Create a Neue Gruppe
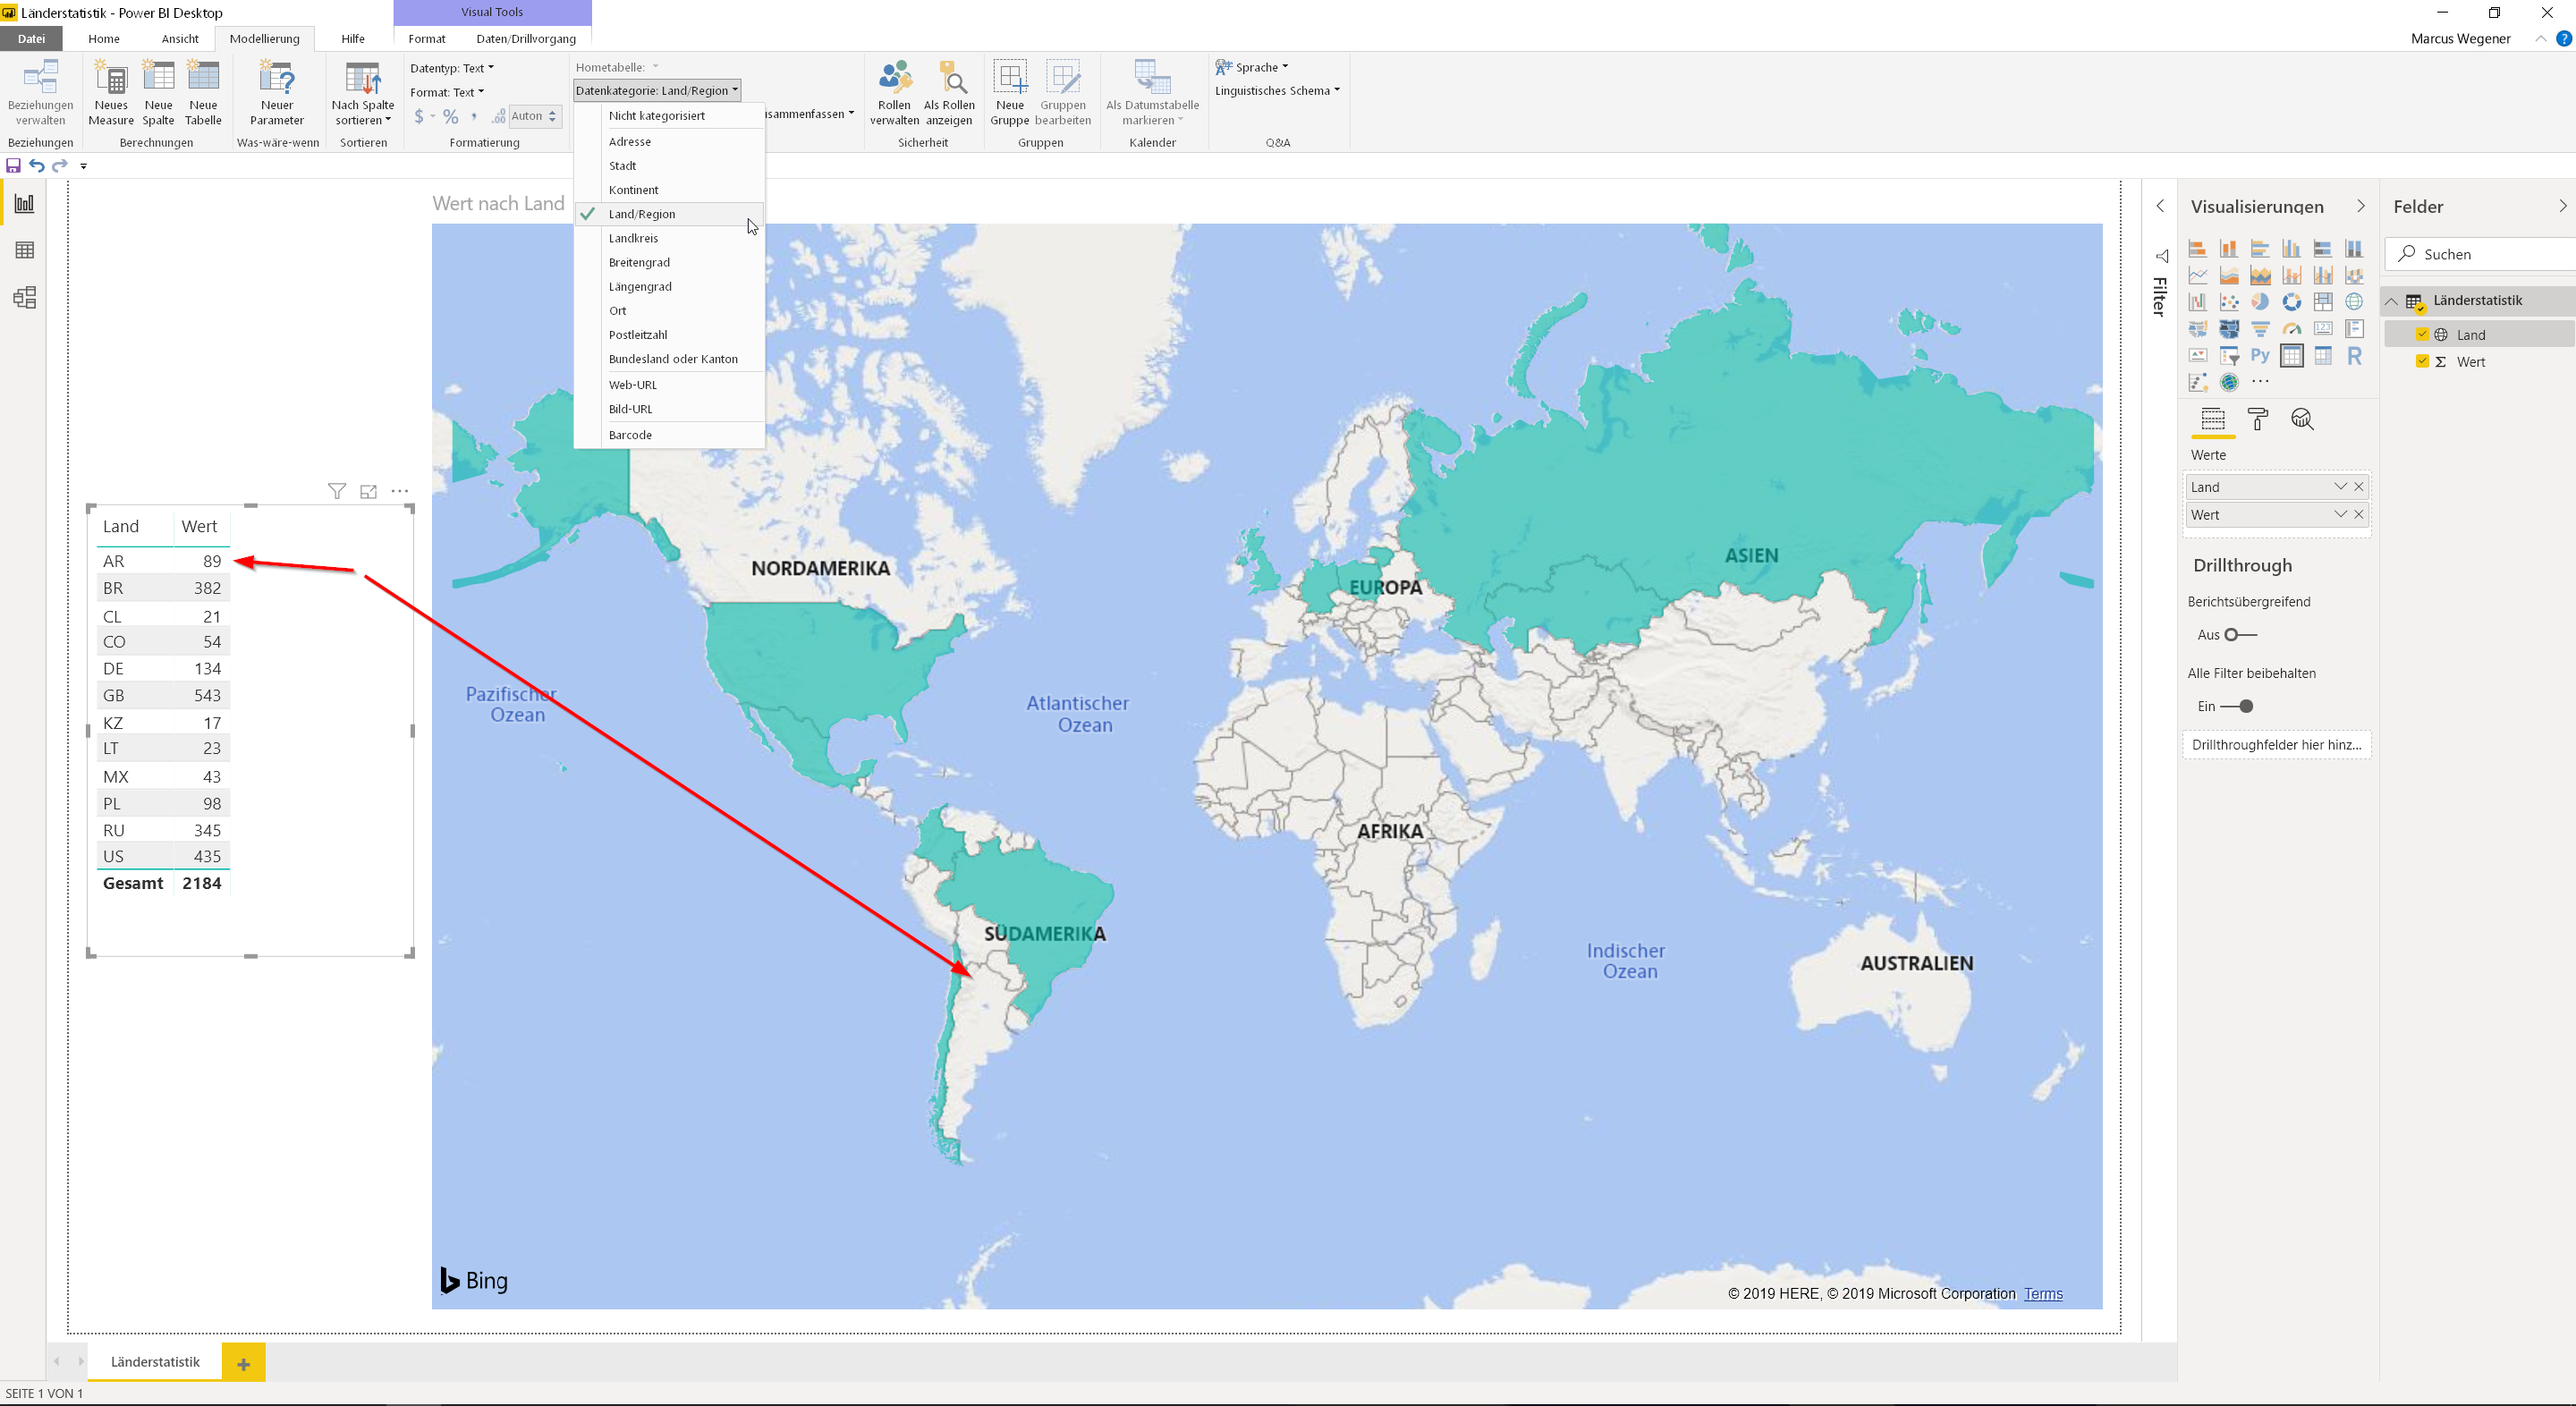 click(x=1010, y=92)
